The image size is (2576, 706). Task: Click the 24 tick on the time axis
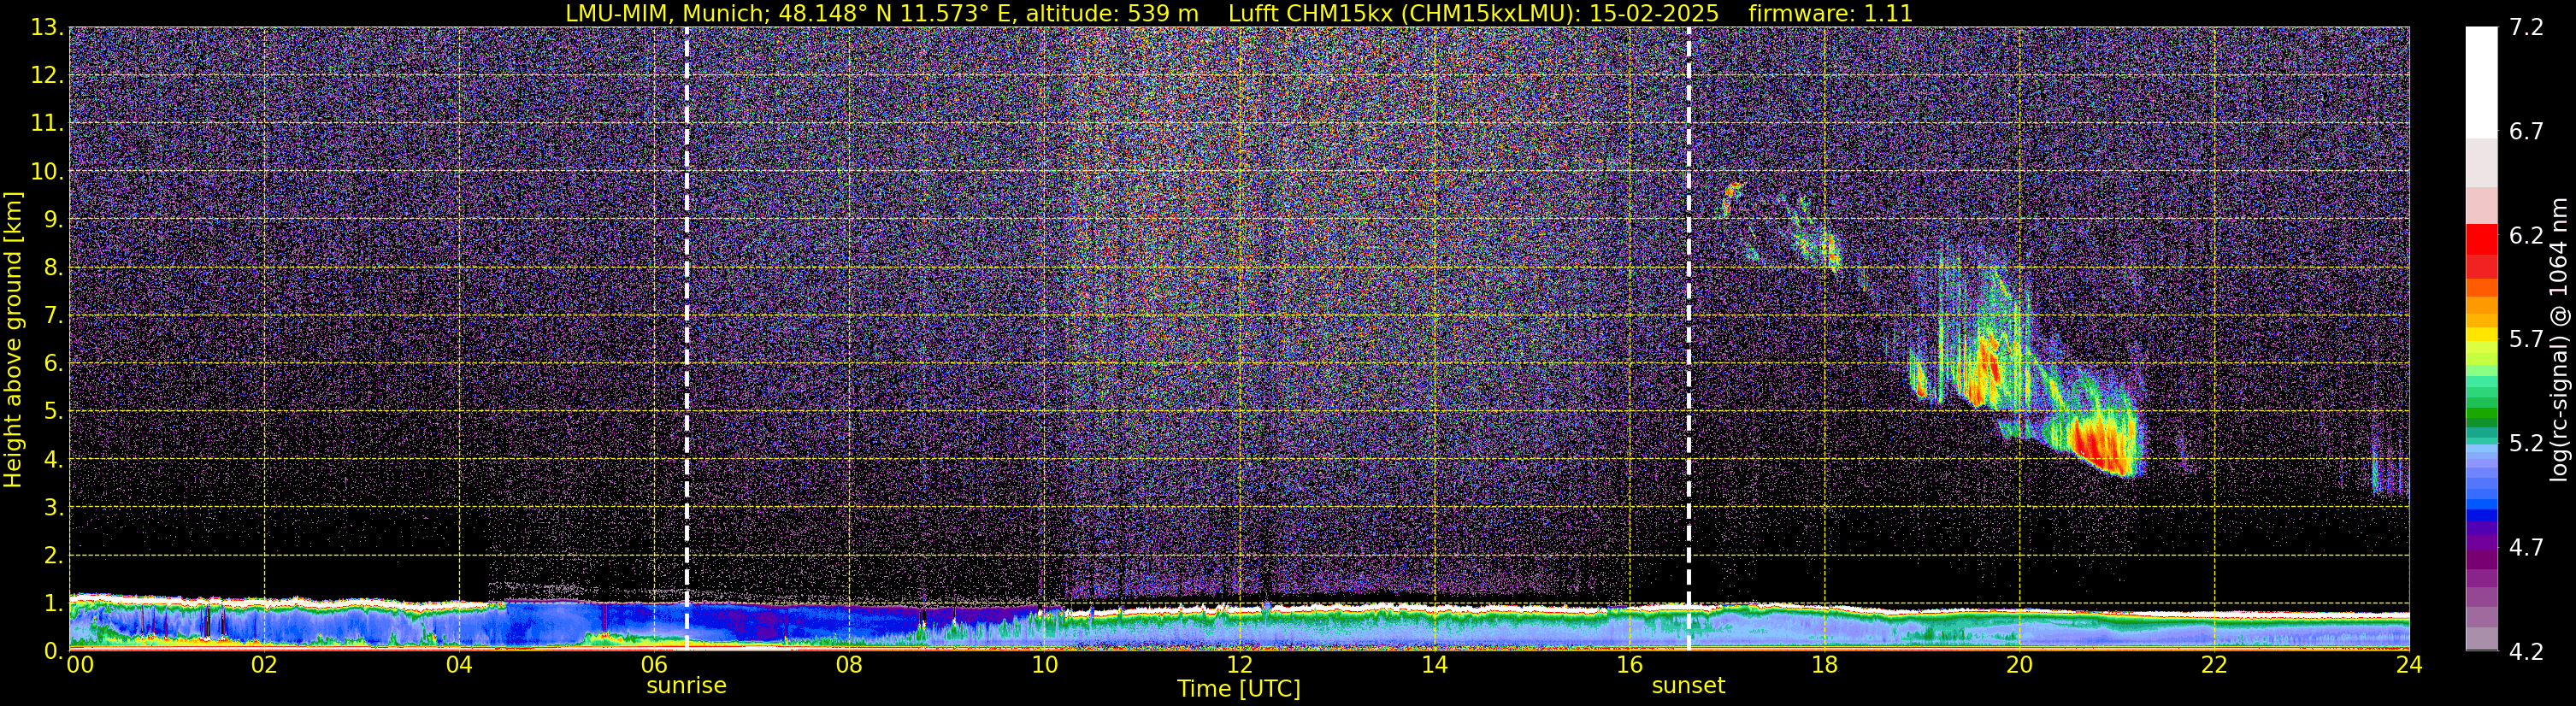point(2409,665)
